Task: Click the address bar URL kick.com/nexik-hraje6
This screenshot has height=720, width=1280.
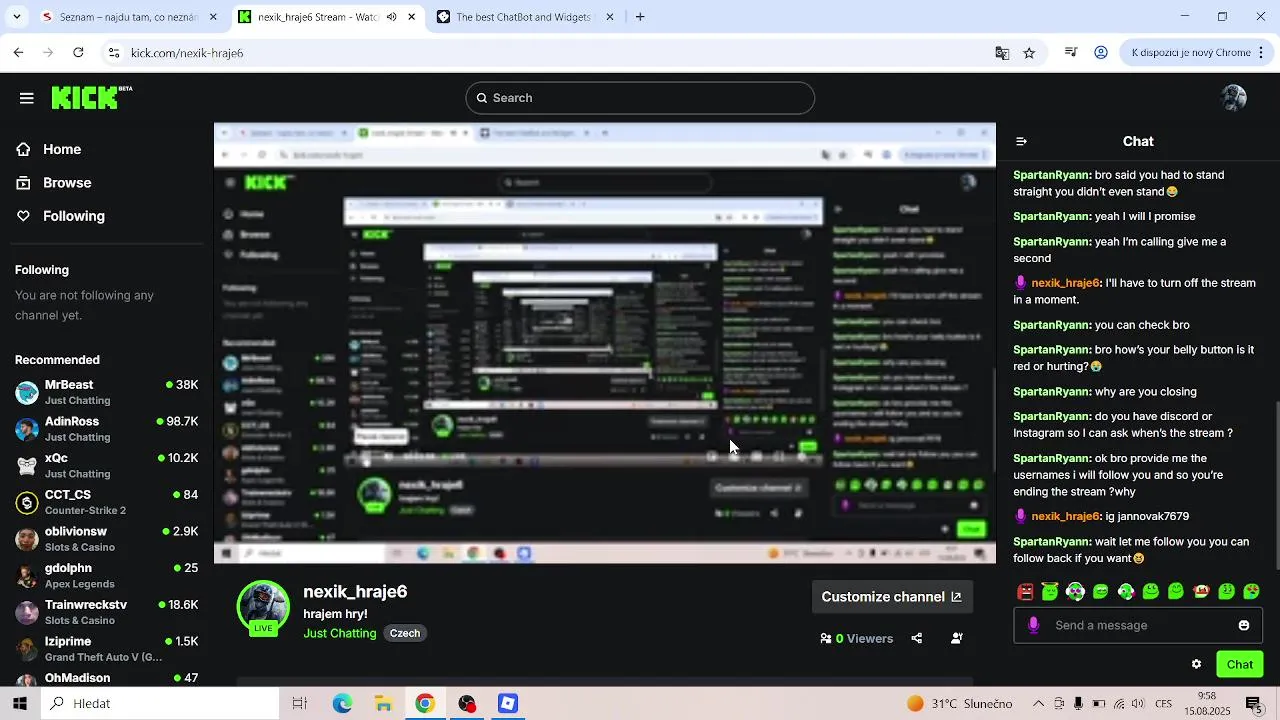Action: pyautogui.click(x=187, y=53)
